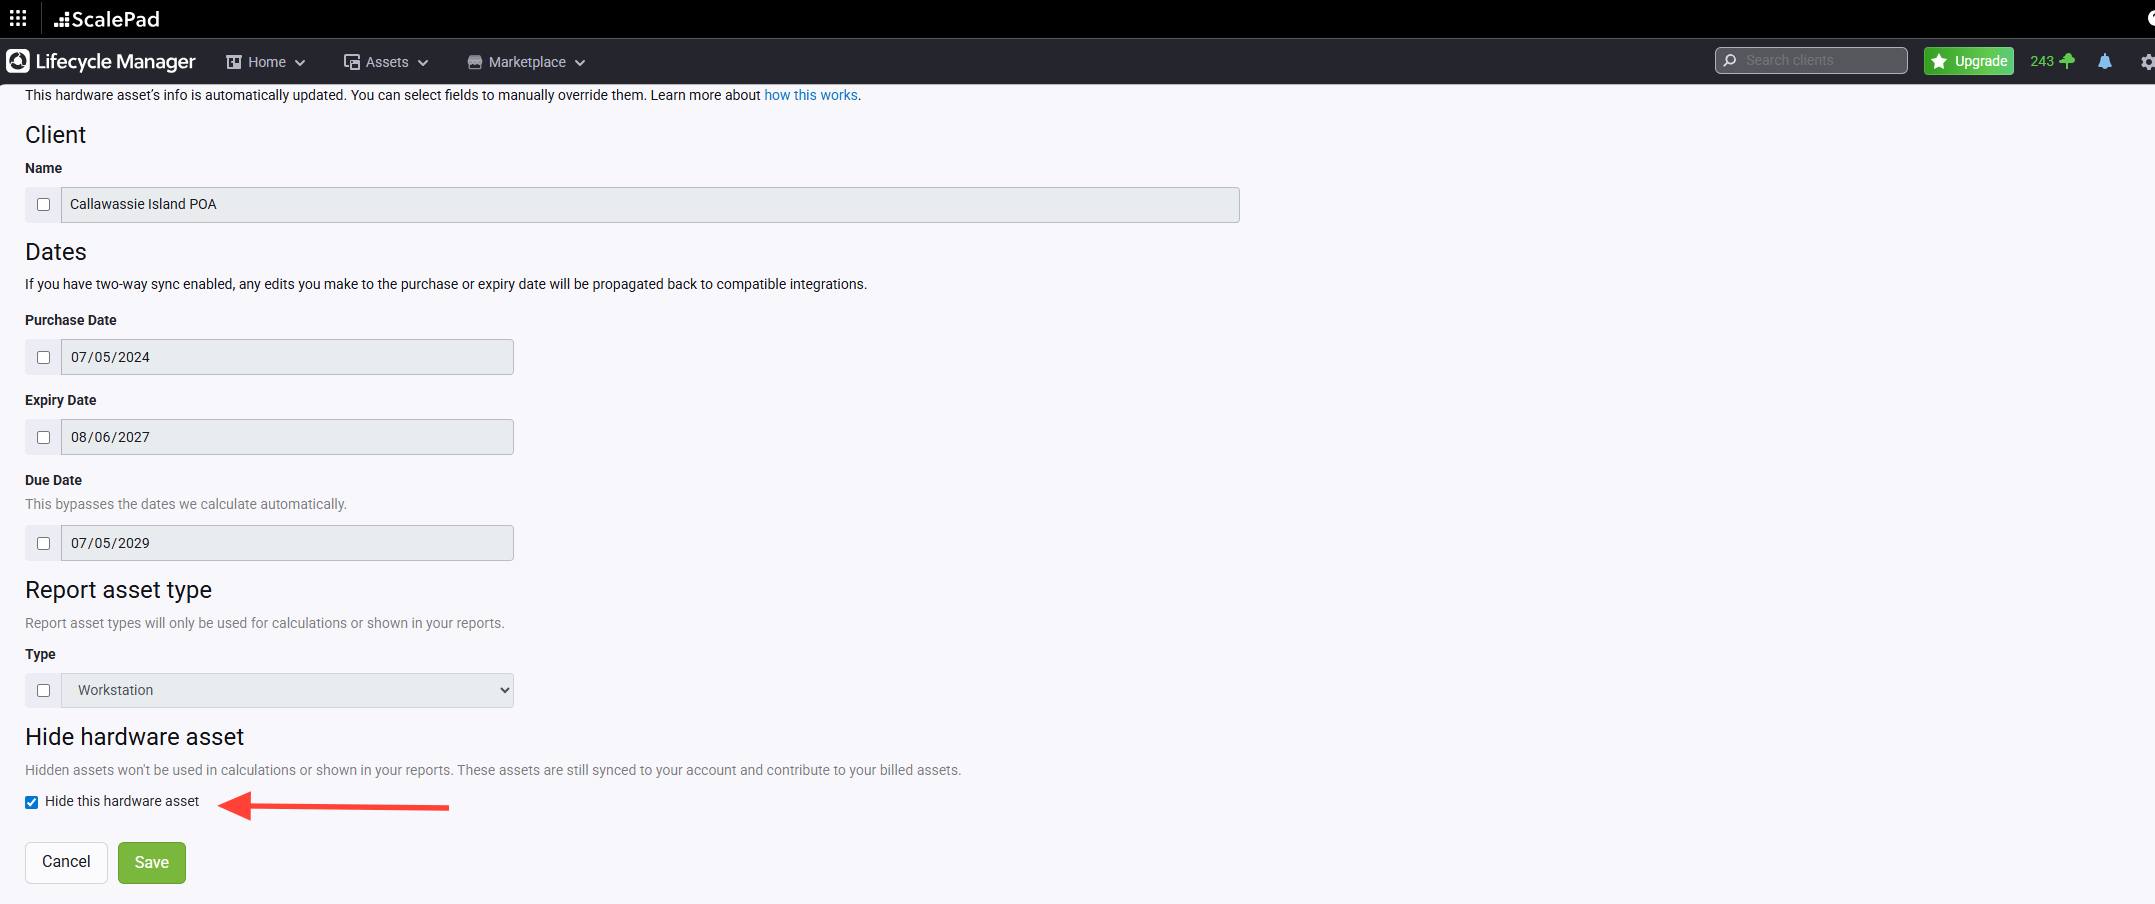Click the Cancel button

[x=66, y=862]
